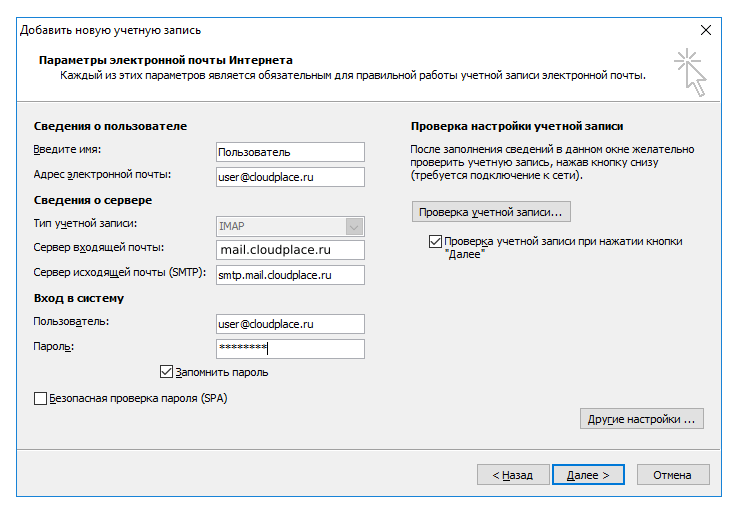This screenshot has height=514, width=737.
Task: Proceed with the 'Далее >' button
Action: 588,475
